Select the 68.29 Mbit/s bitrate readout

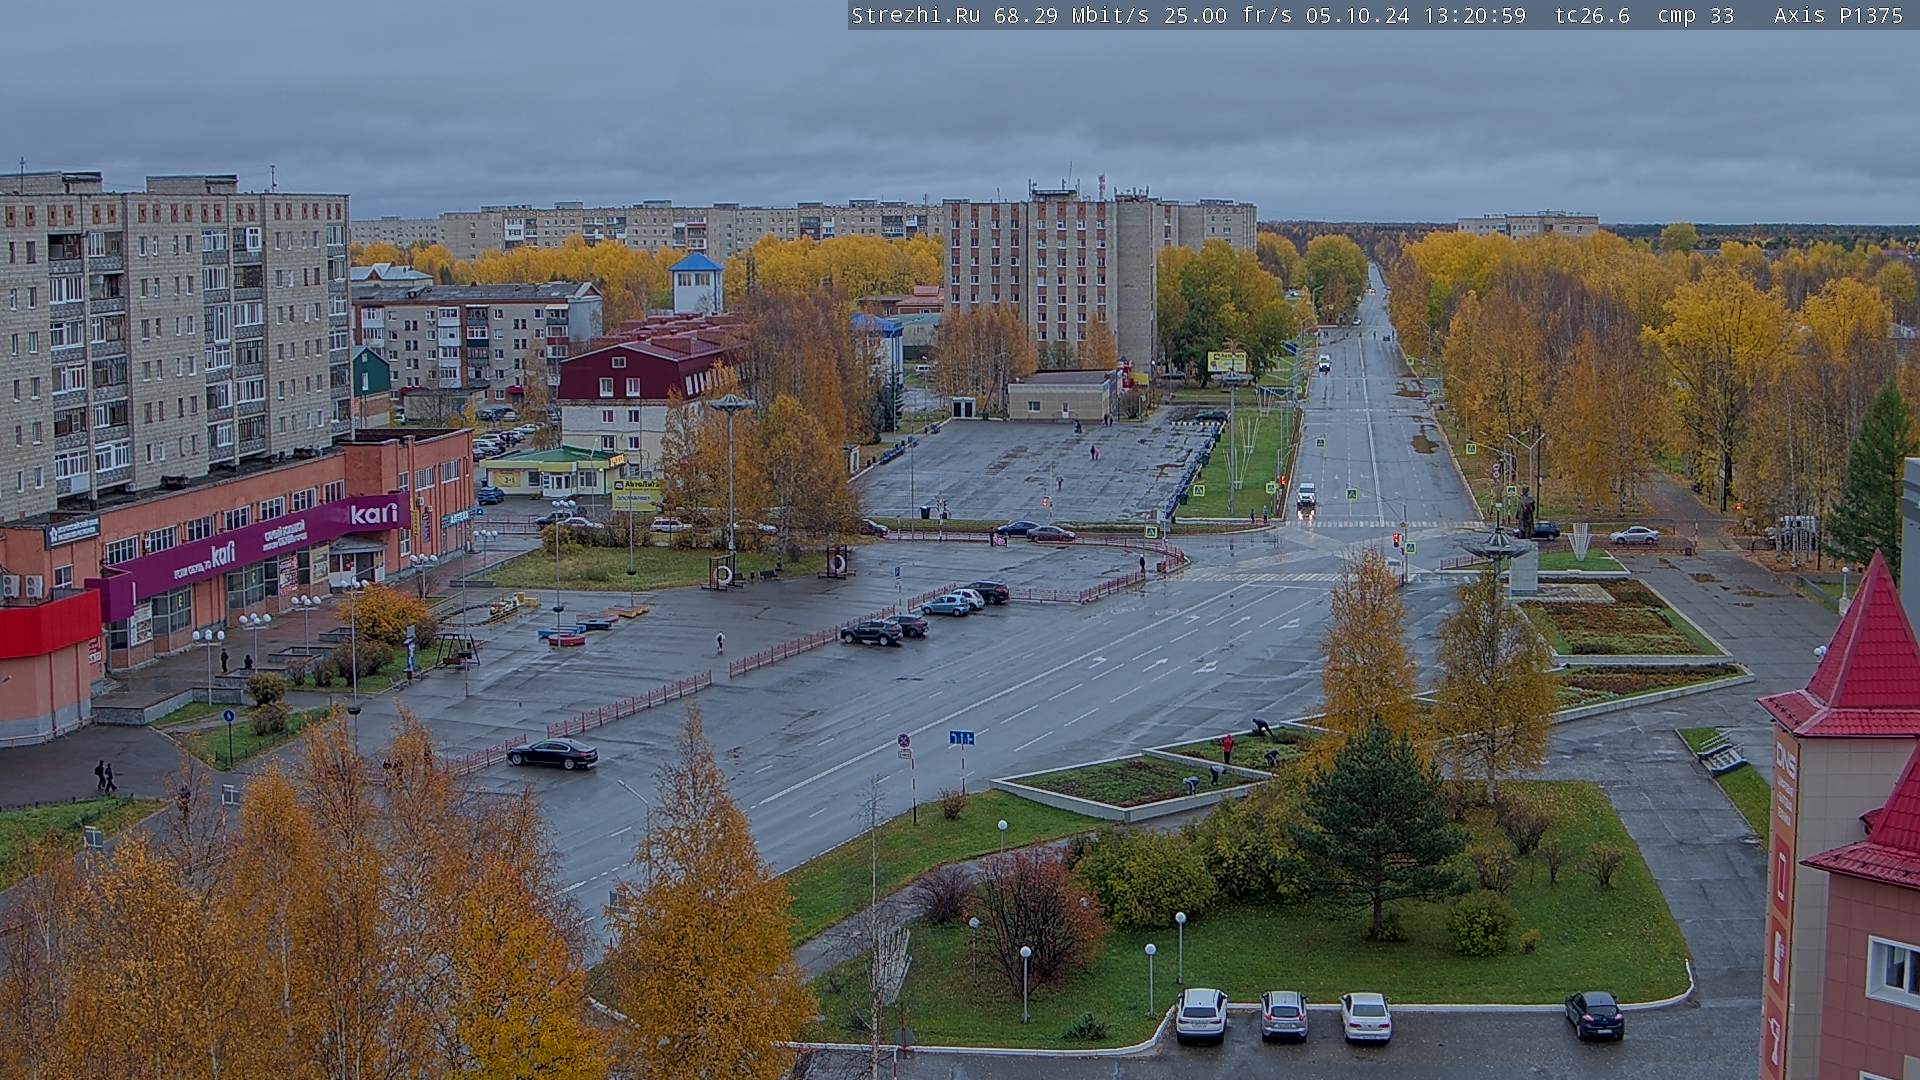[x=1070, y=16]
